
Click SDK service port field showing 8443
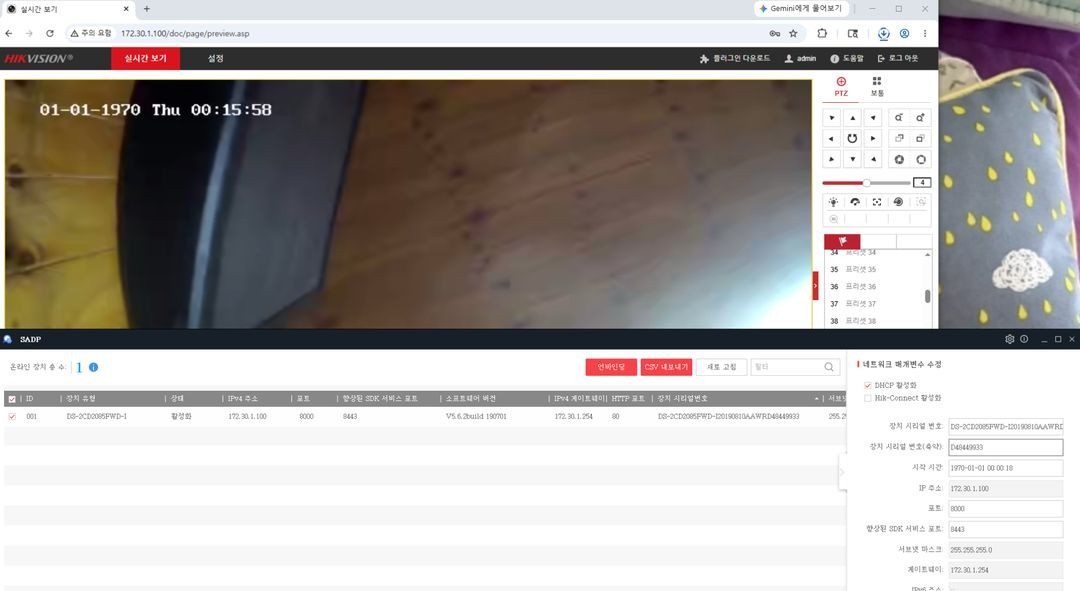[1006, 529]
